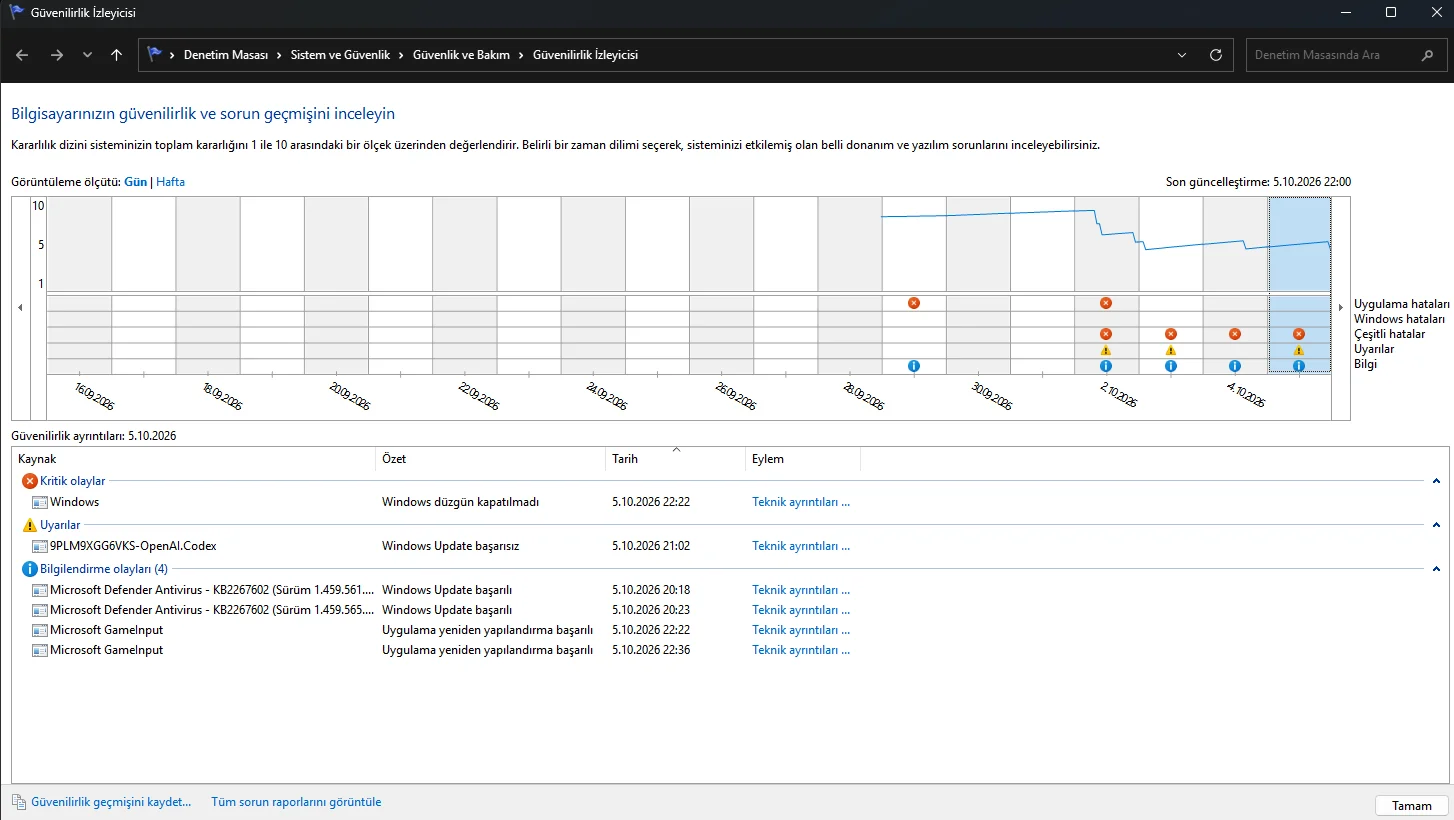Open Teknik ayrıntıları for the OpenAI.Codex warning
The image size is (1454, 820).
pyautogui.click(x=801, y=546)
